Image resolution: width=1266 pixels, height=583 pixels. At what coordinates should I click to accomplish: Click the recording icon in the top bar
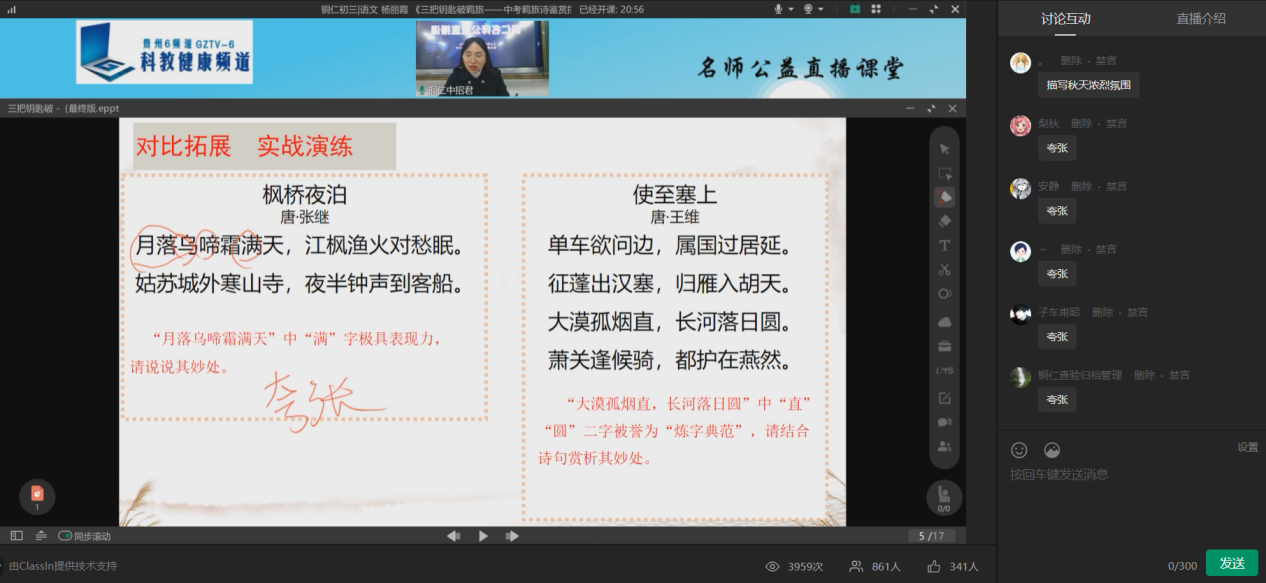coord(855,9)
